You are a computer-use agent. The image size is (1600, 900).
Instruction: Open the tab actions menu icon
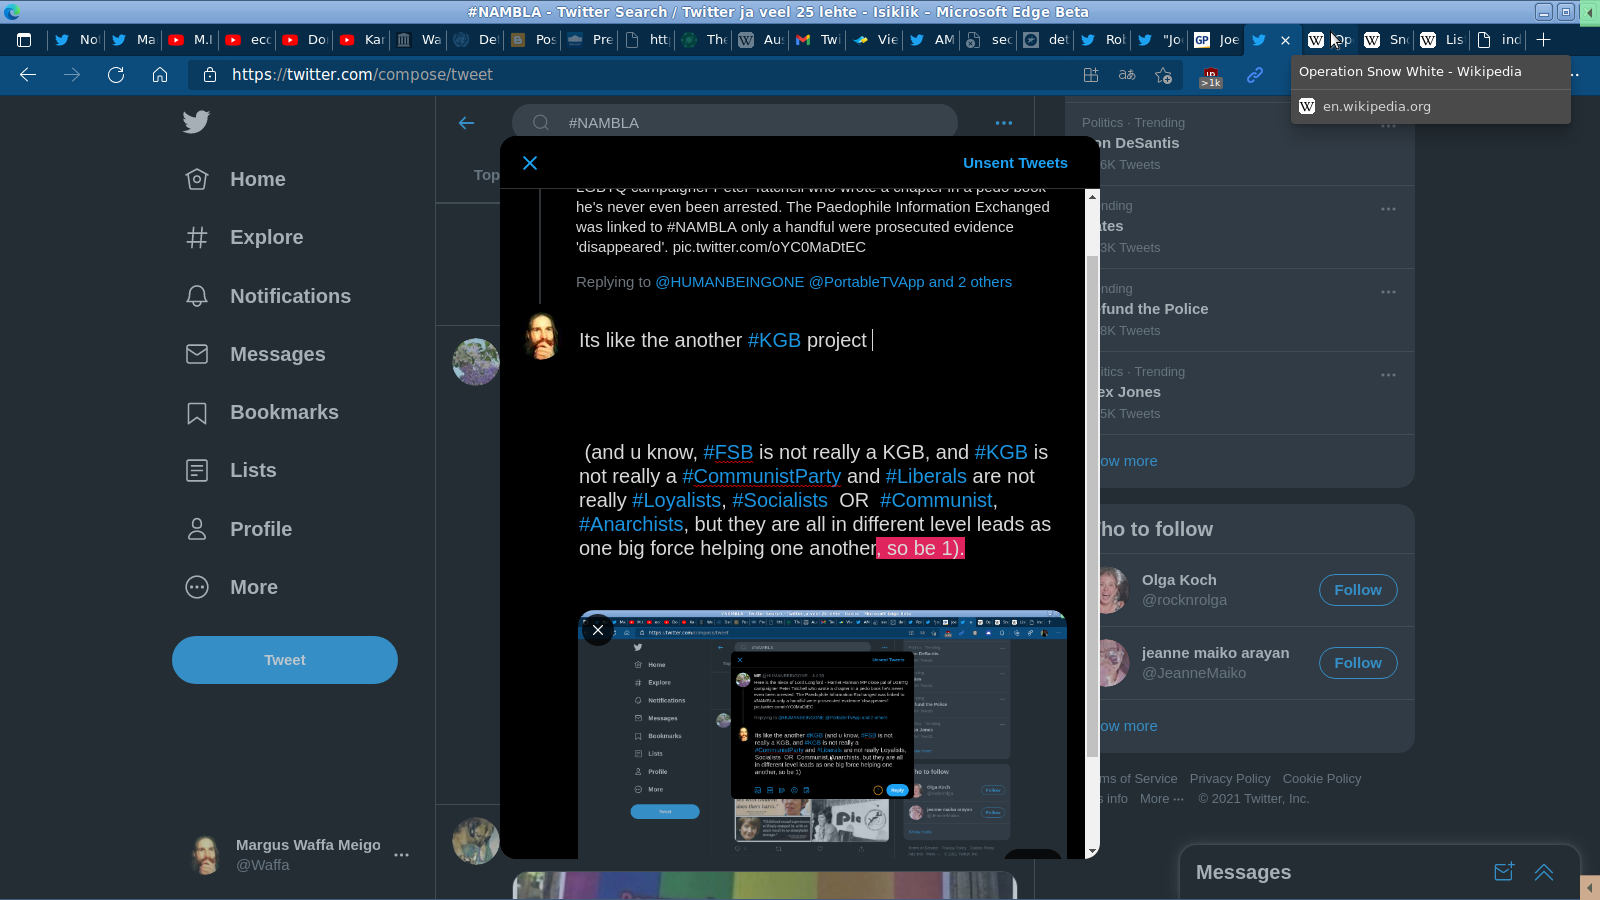24,40
